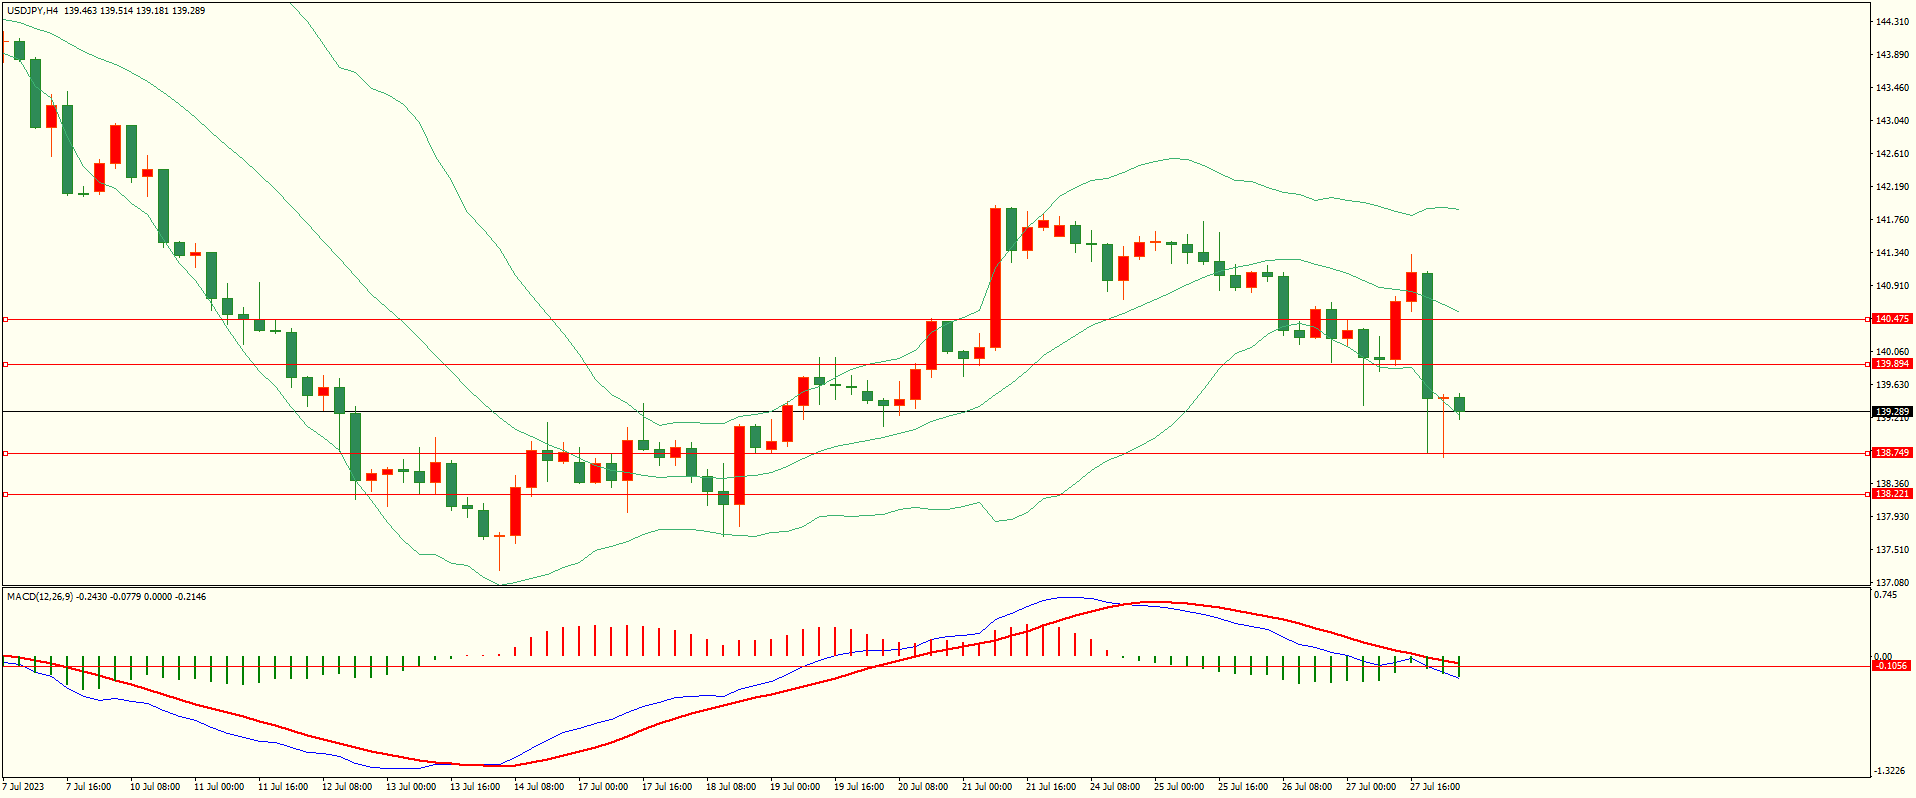Select the 143.460 price scale value
This screenshot has height=798, width=1916.
point(1893,88)
